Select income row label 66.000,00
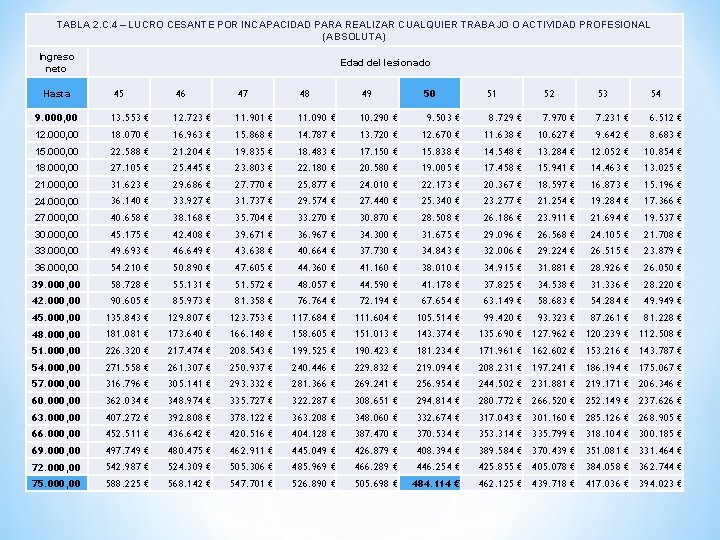This screenshot has width=720, height=540. coord(56,434)
